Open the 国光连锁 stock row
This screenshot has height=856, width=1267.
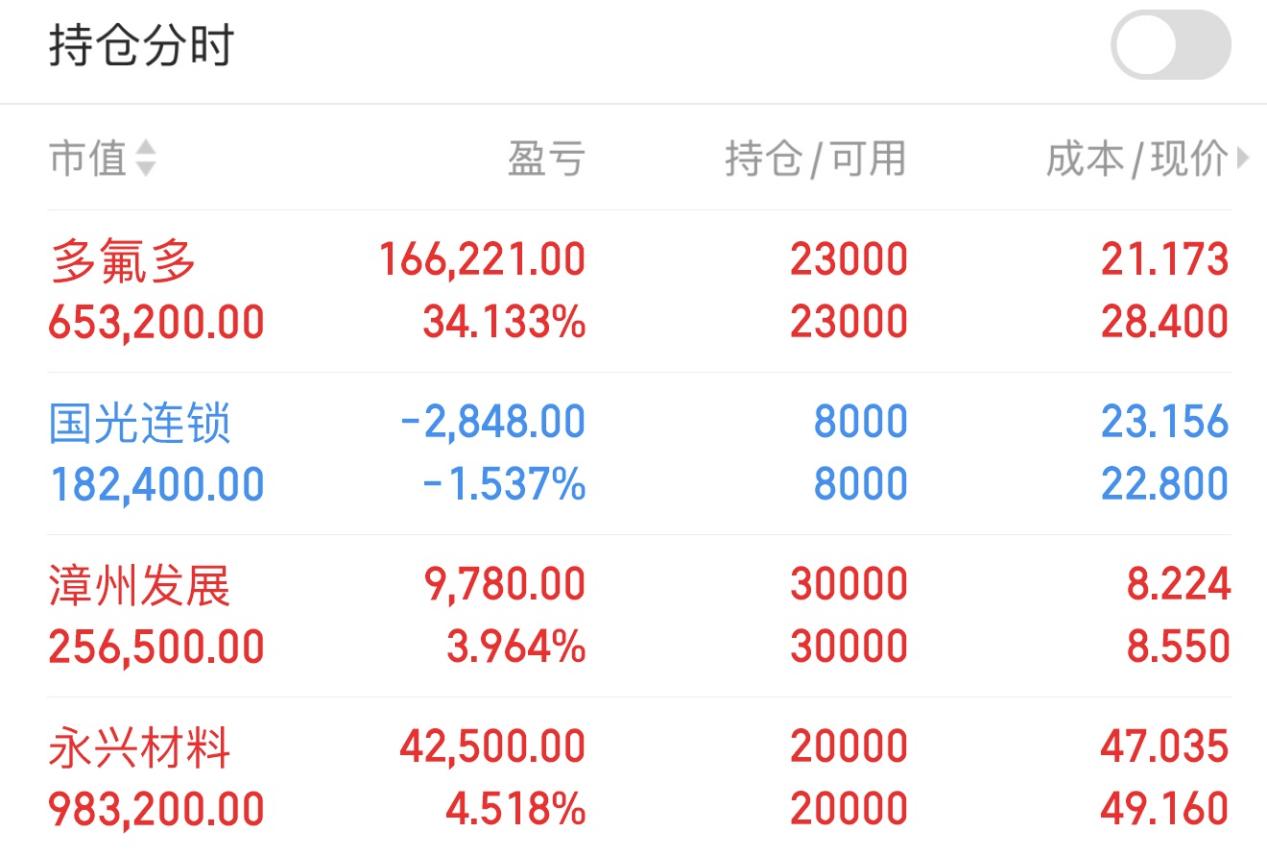click(x=640, y=453)
